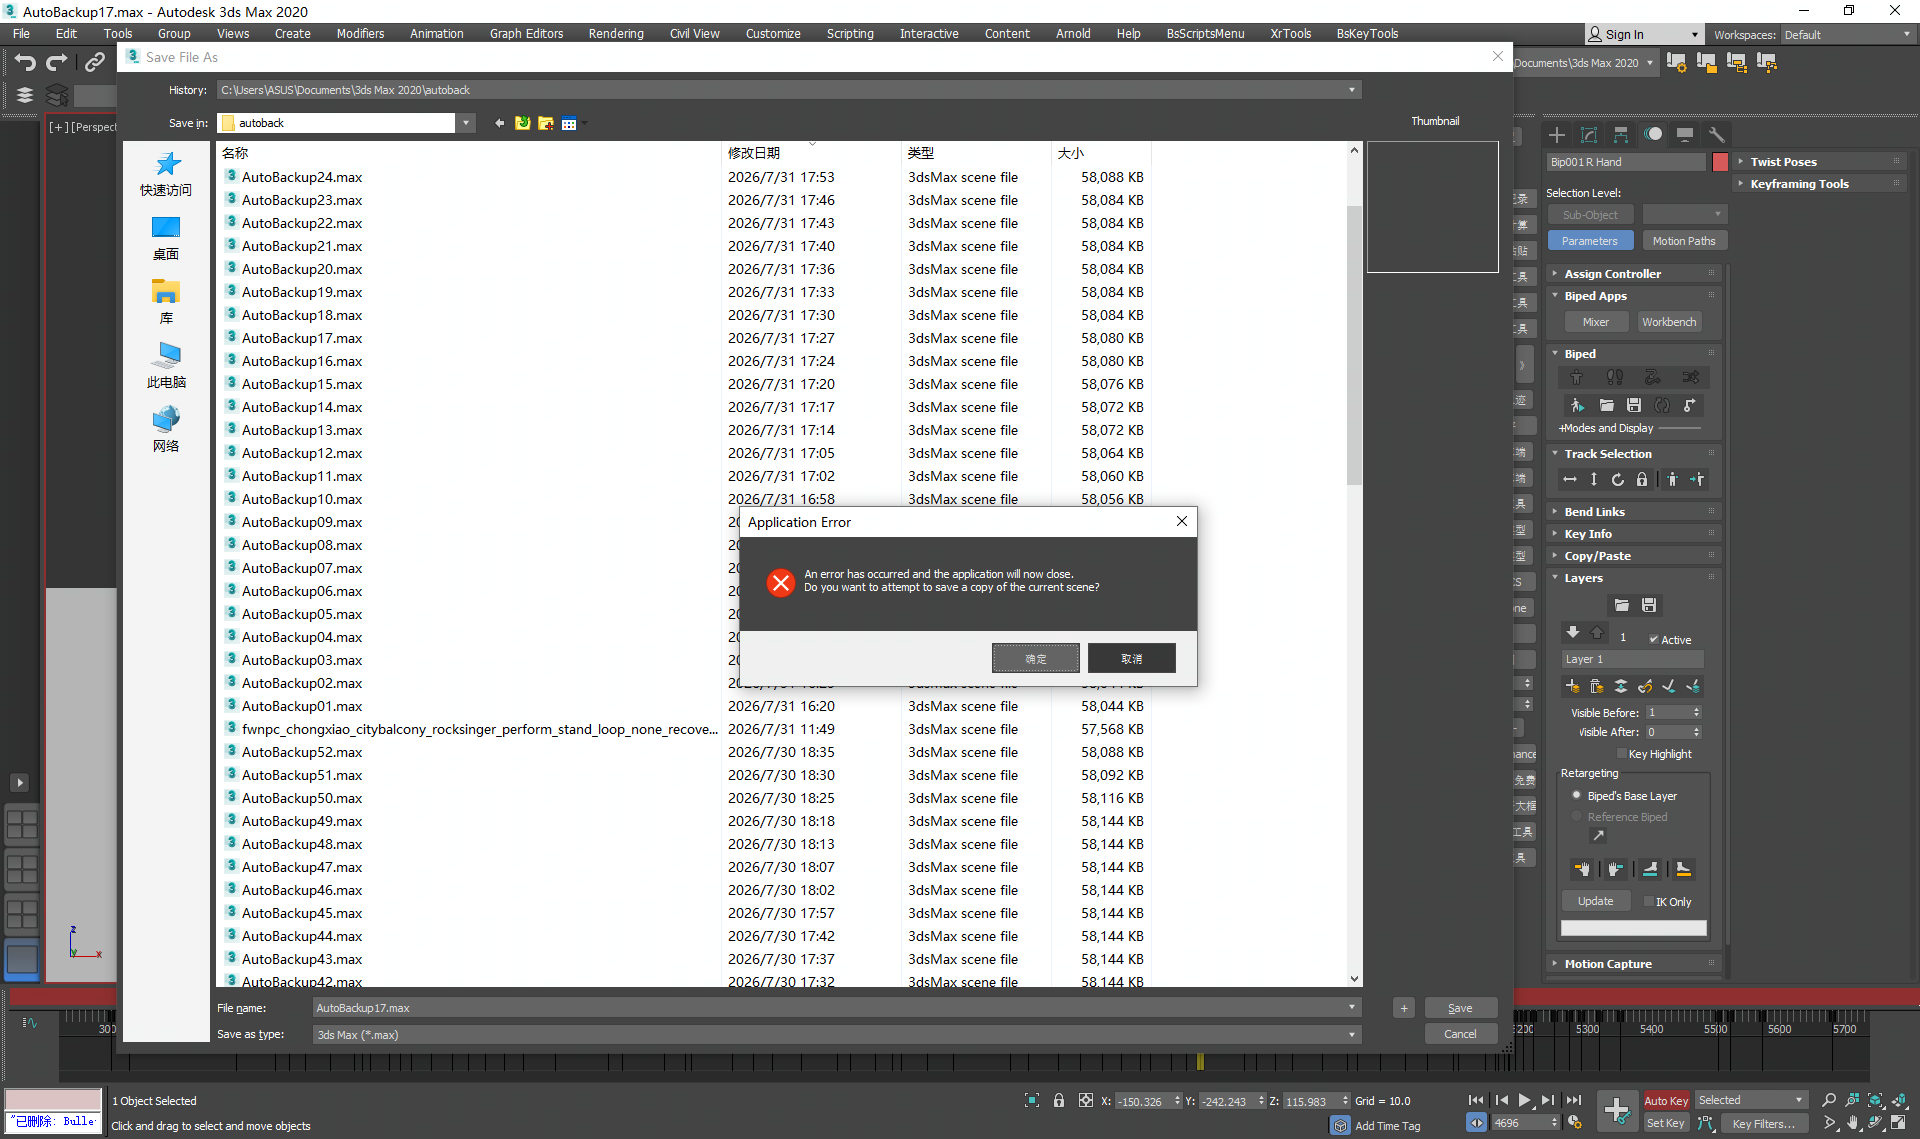Create a new folder in Save dialog
Image resolution: width=1920 pixels, height=1139 pixels.
coord(546,123)
